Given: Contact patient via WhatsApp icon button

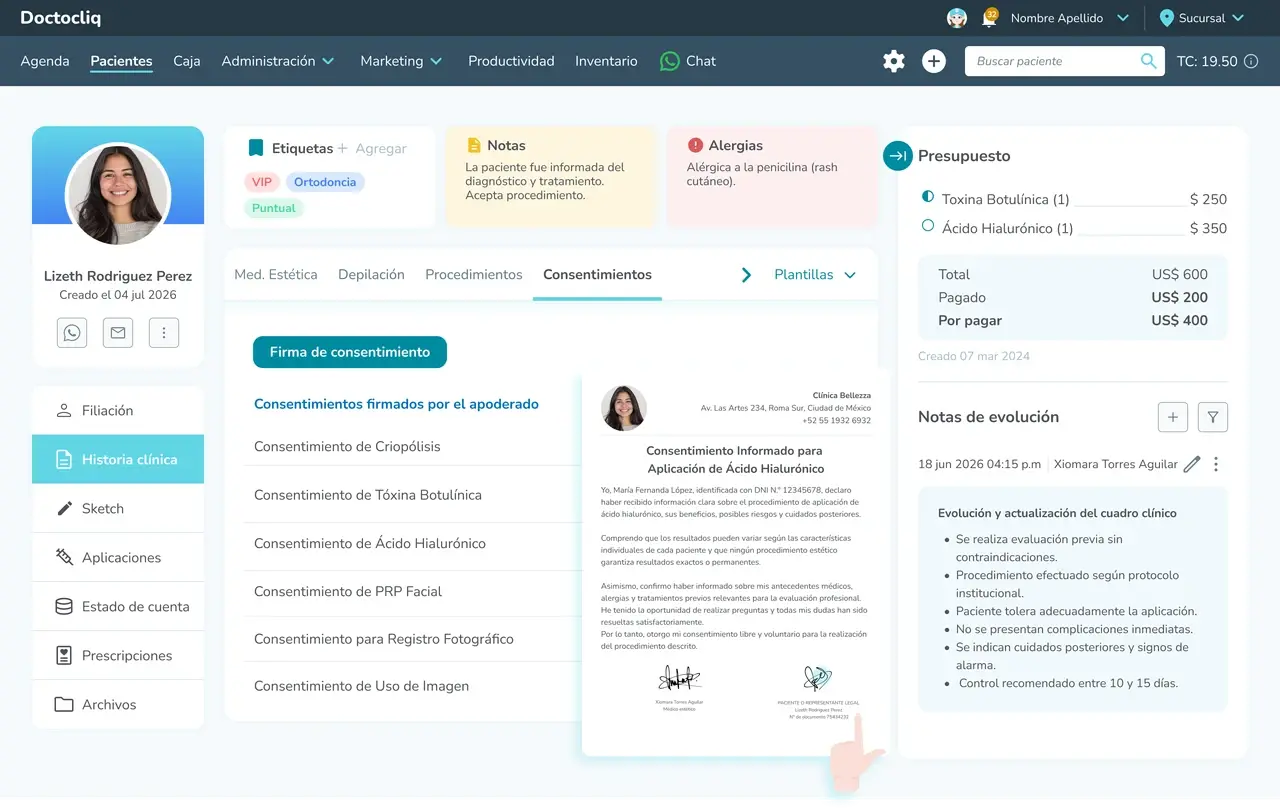Looking at the screenshot, I should point(72,333).
